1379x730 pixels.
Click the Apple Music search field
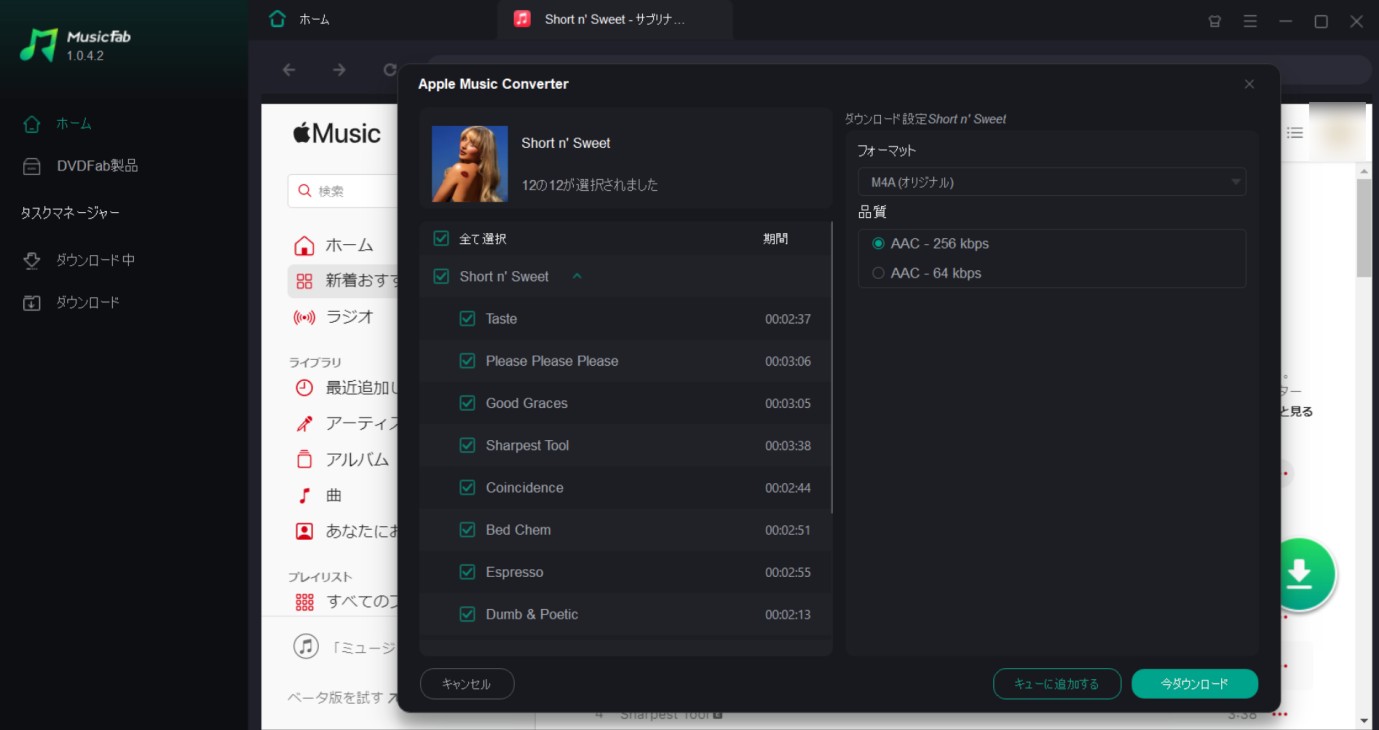point(345,191)
